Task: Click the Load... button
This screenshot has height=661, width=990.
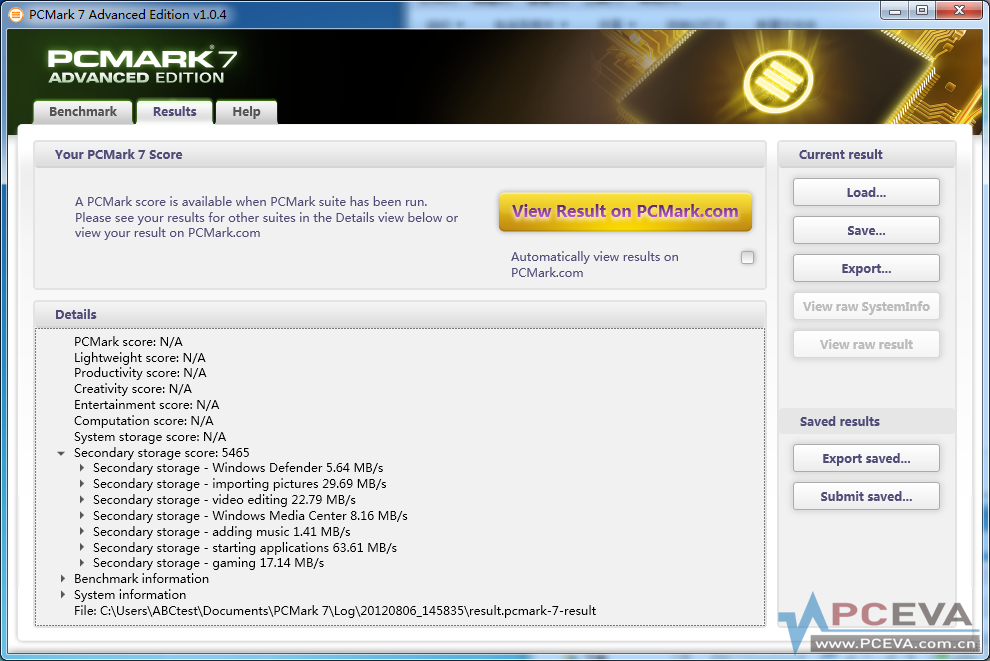Action: (x=866, y=193)
